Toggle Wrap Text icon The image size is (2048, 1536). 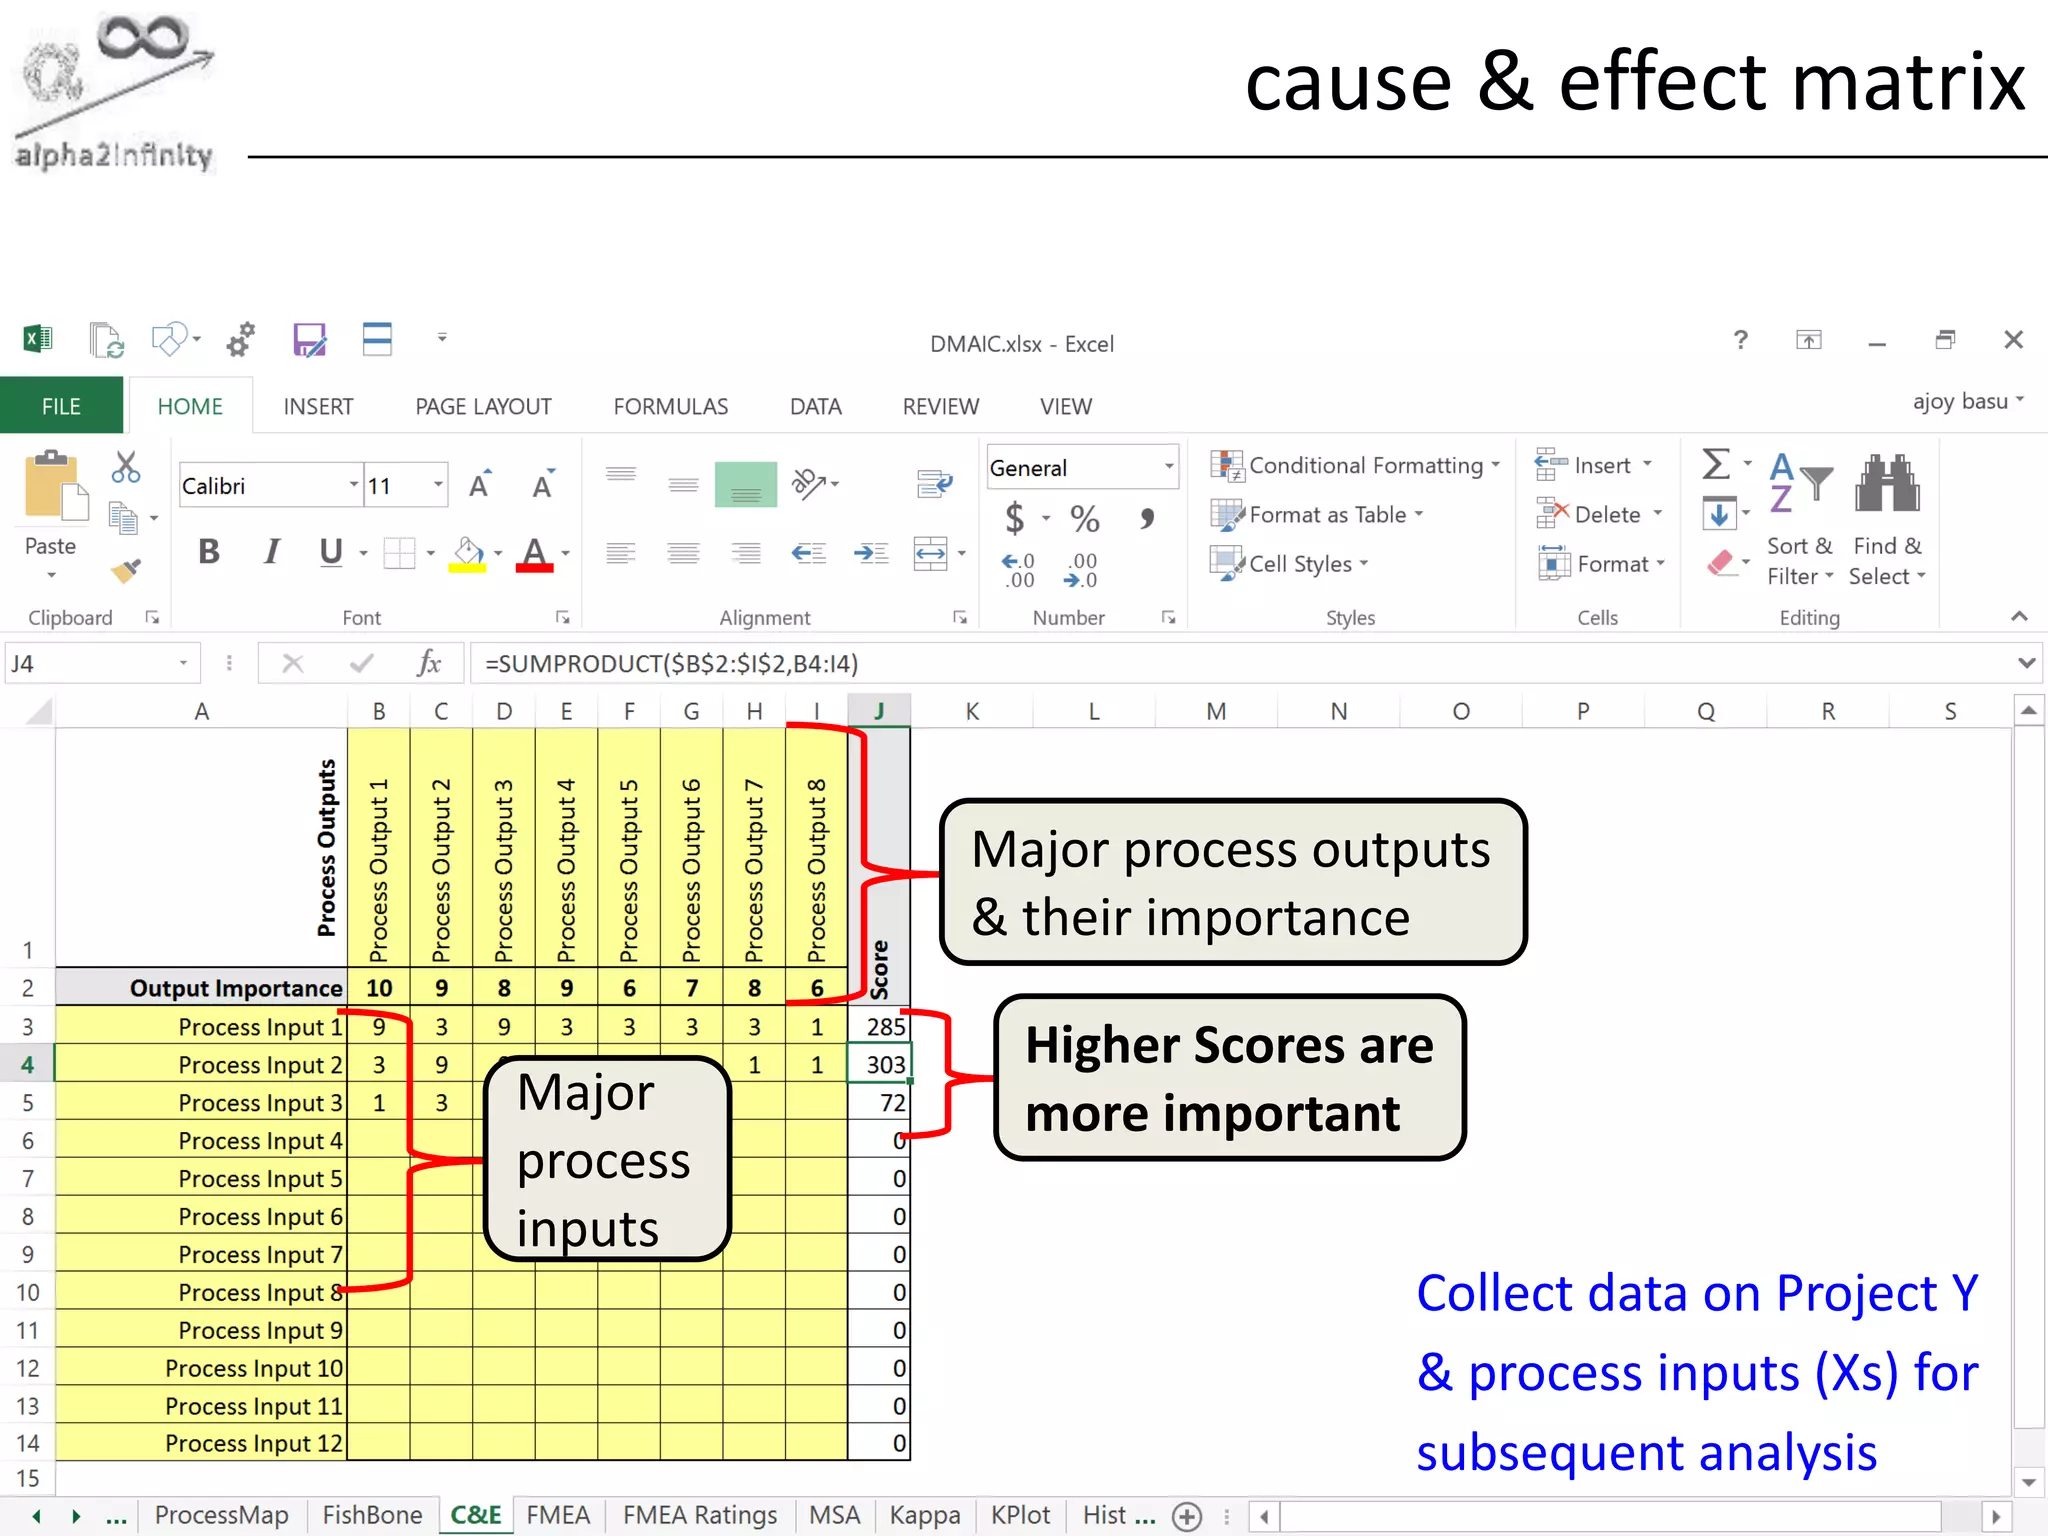click(x=935, y=484)
